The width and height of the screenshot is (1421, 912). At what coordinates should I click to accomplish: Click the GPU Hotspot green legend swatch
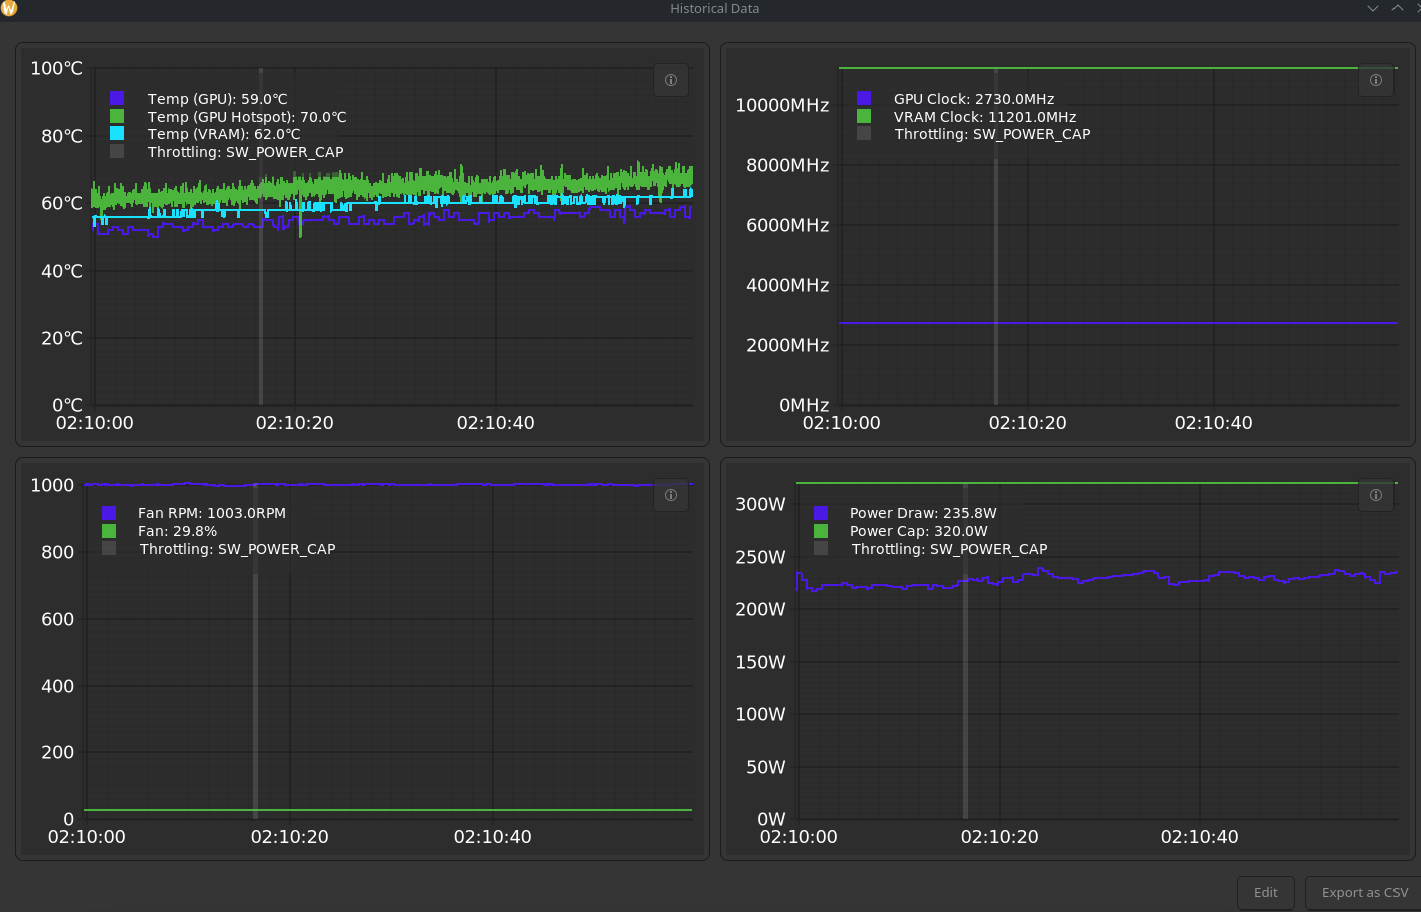pyautogui.click(x=117, y=116)
